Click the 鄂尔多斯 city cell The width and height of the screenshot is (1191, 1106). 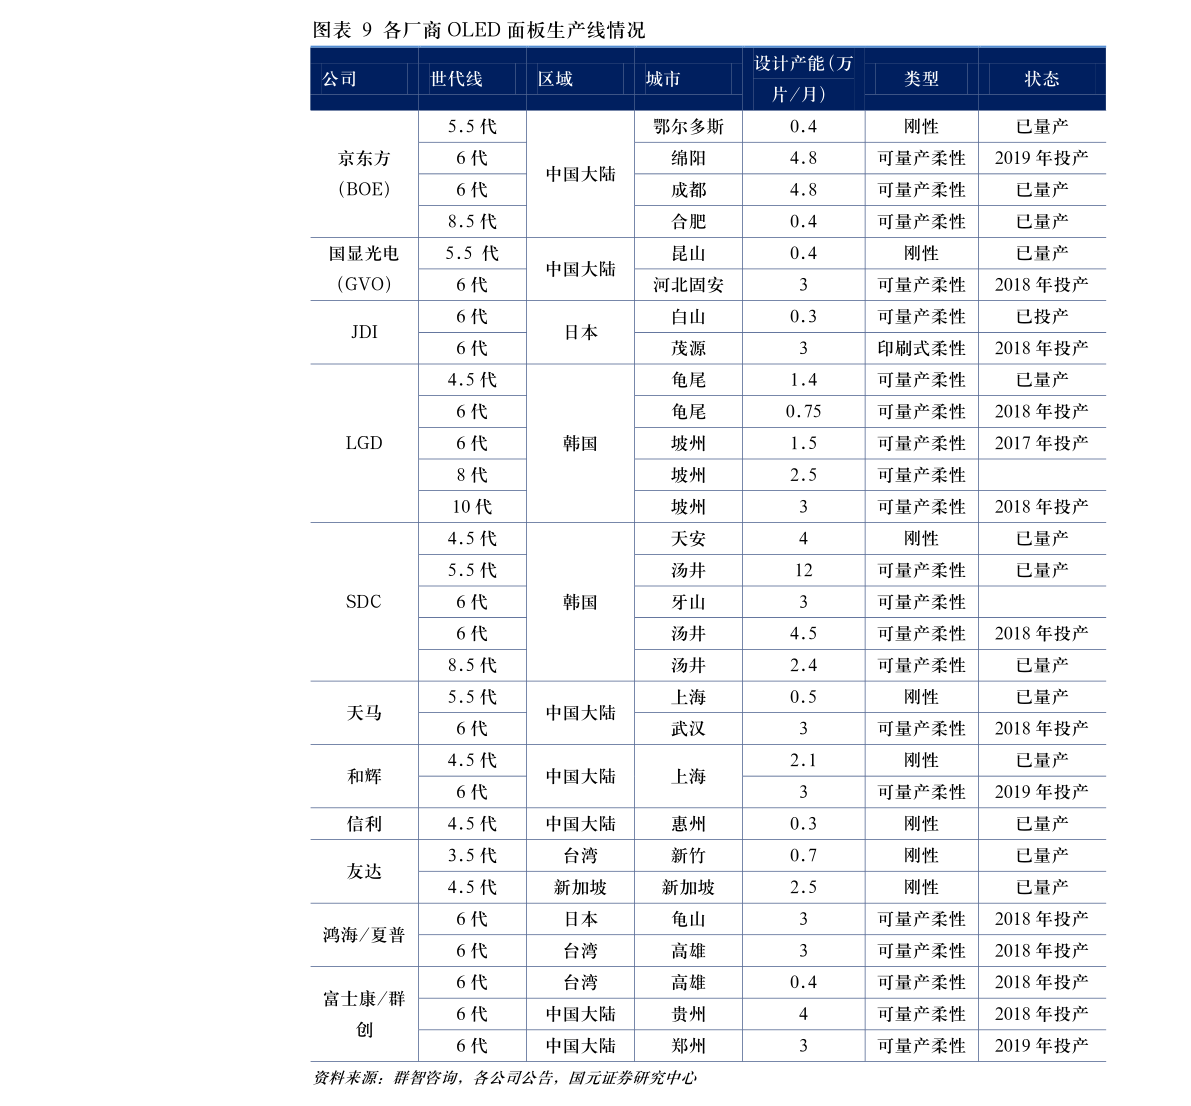688,127
